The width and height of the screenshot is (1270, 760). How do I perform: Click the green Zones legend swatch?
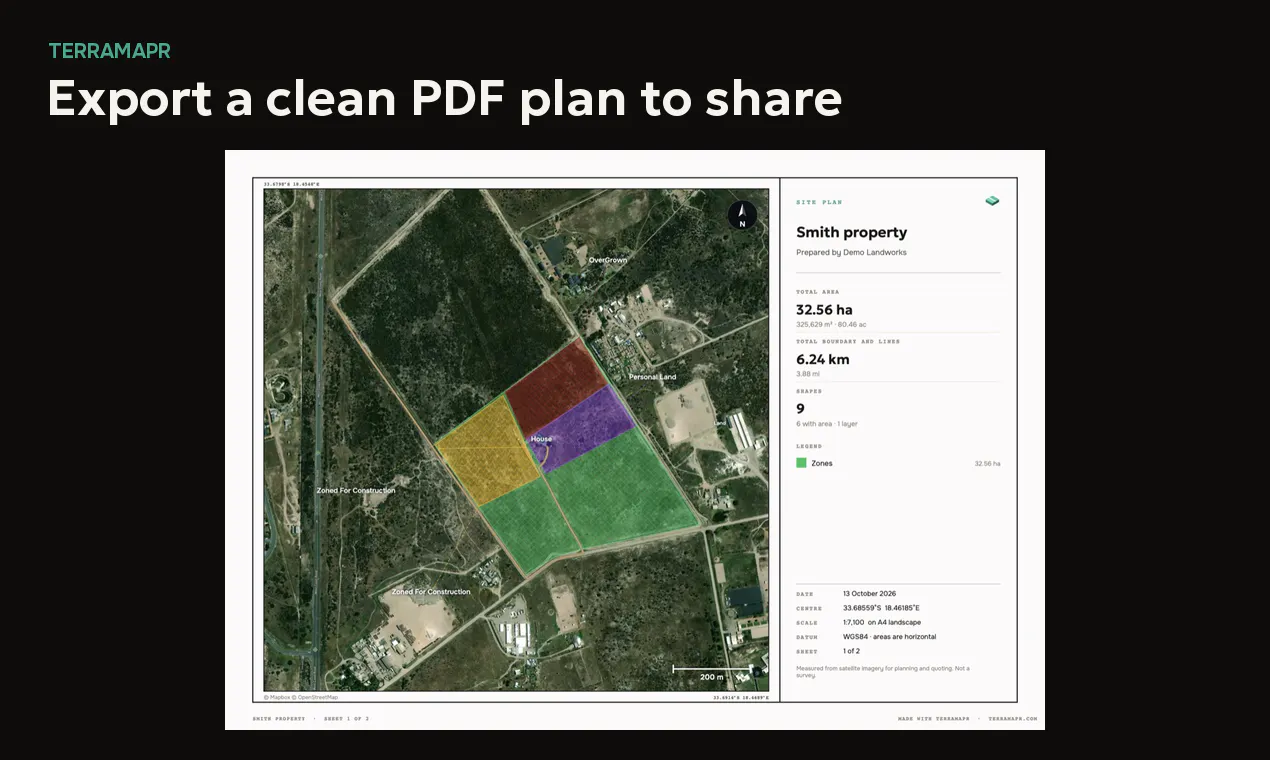(x=801, y=463)
